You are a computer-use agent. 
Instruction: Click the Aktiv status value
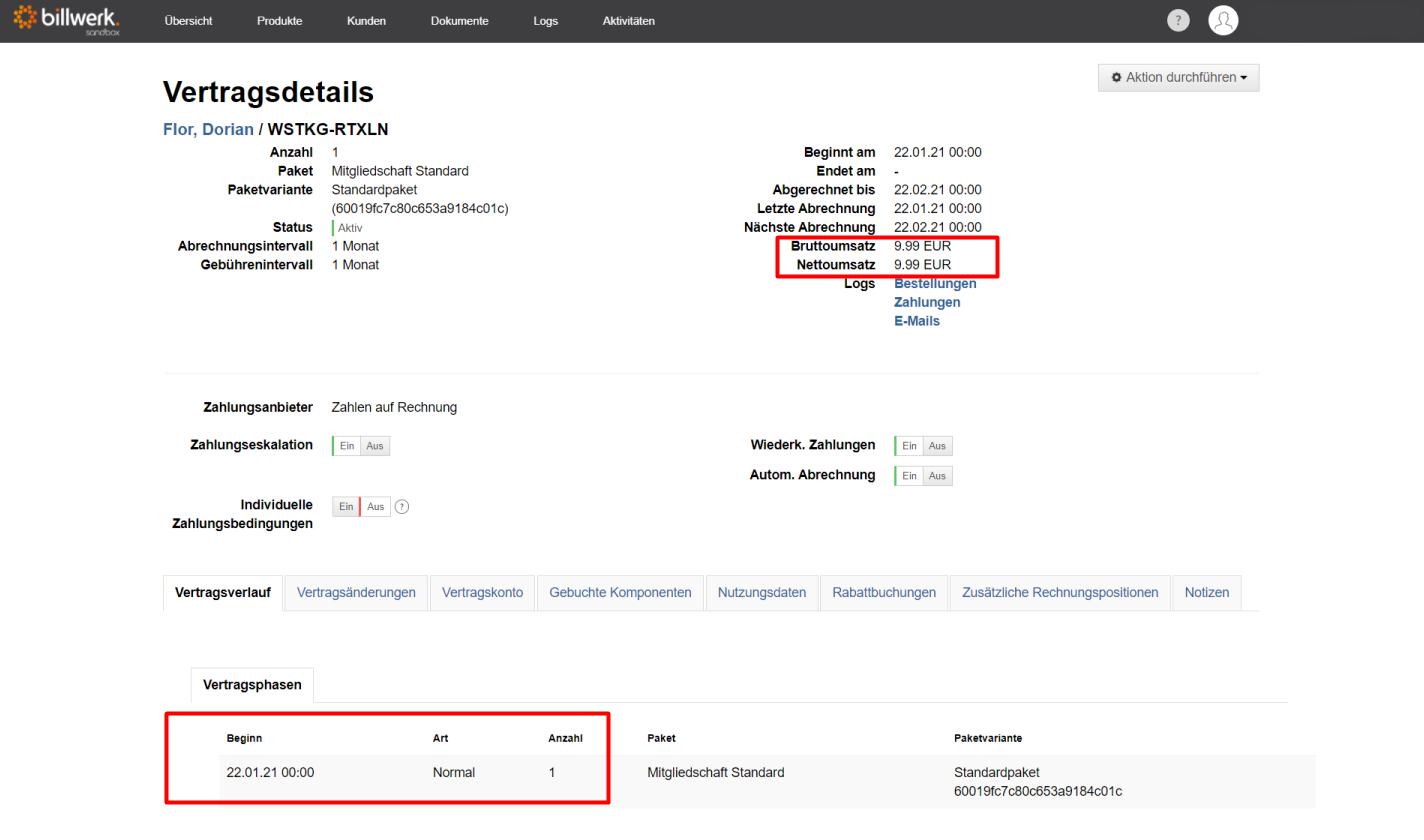coord(350,228)
